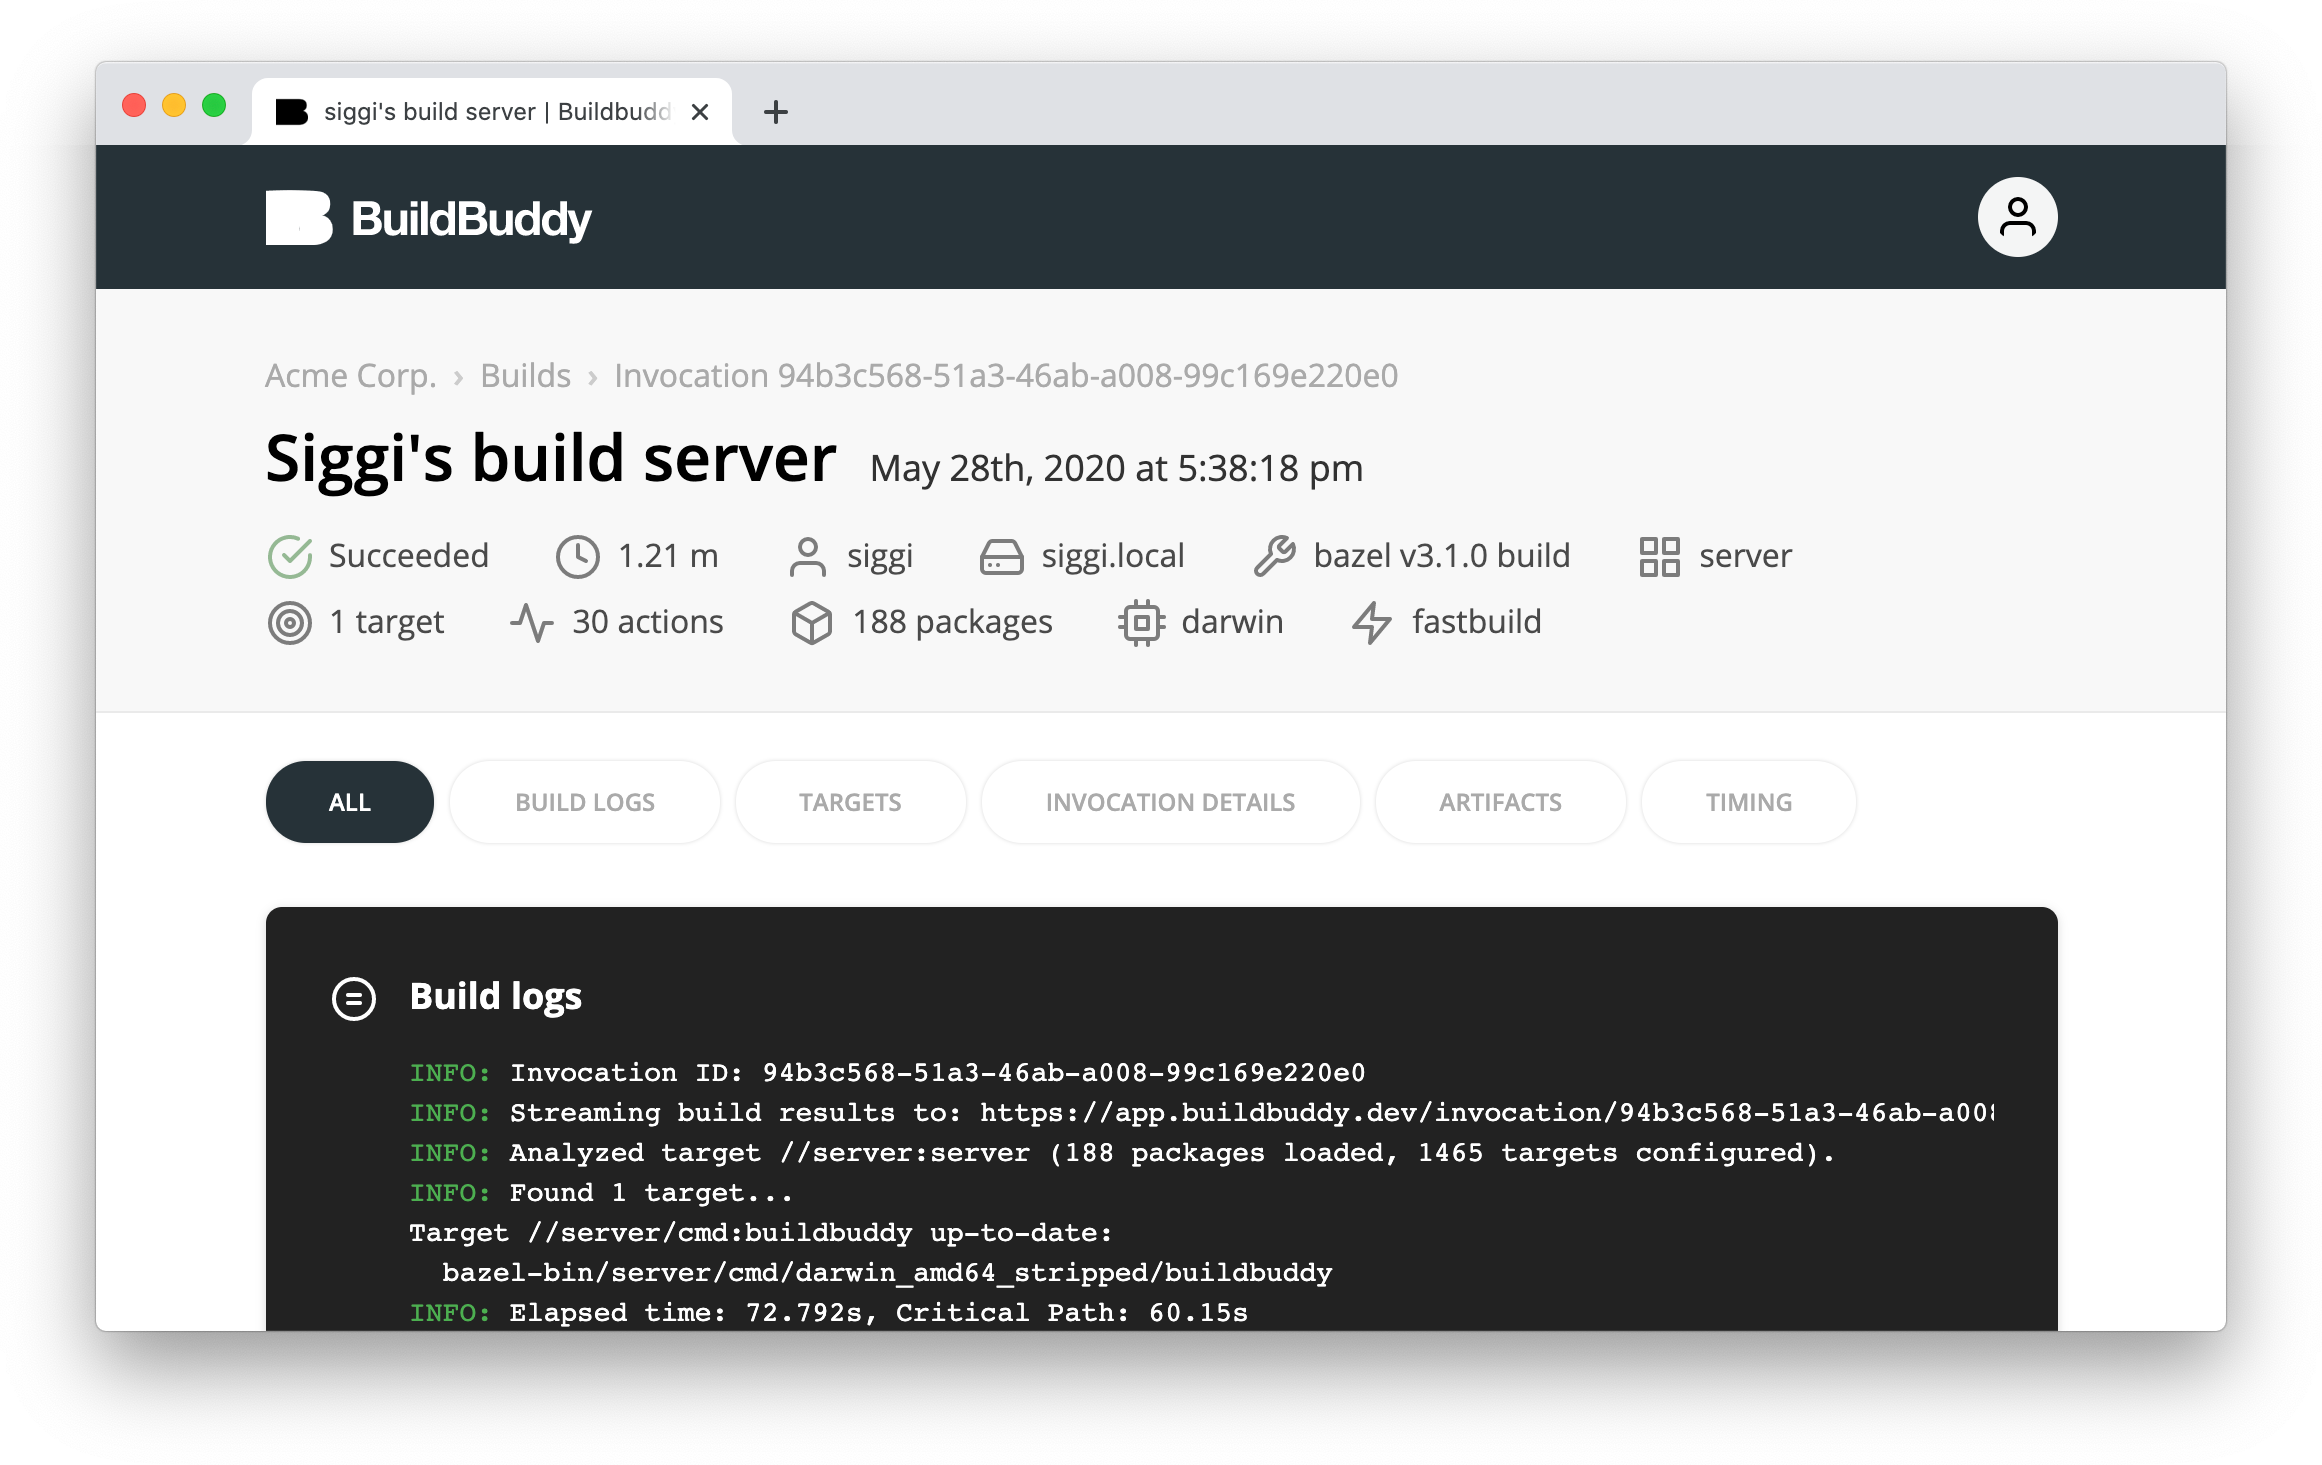Image resolution: width=2322 pixels, height=1465 pixels.
Task: Click the darwin platform text
Action: [x=1232, y=622]
